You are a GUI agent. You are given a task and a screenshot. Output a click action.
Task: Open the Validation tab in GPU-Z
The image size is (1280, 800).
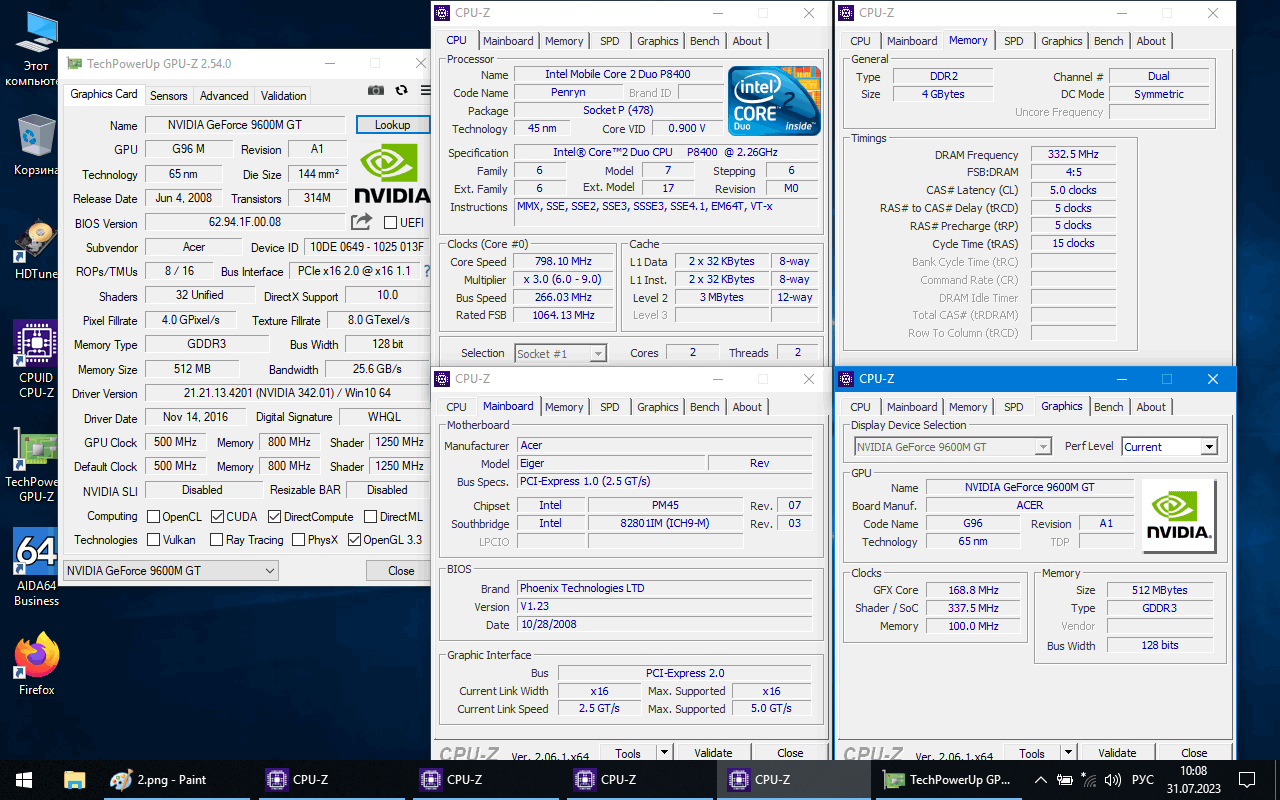tap(284, 96)
